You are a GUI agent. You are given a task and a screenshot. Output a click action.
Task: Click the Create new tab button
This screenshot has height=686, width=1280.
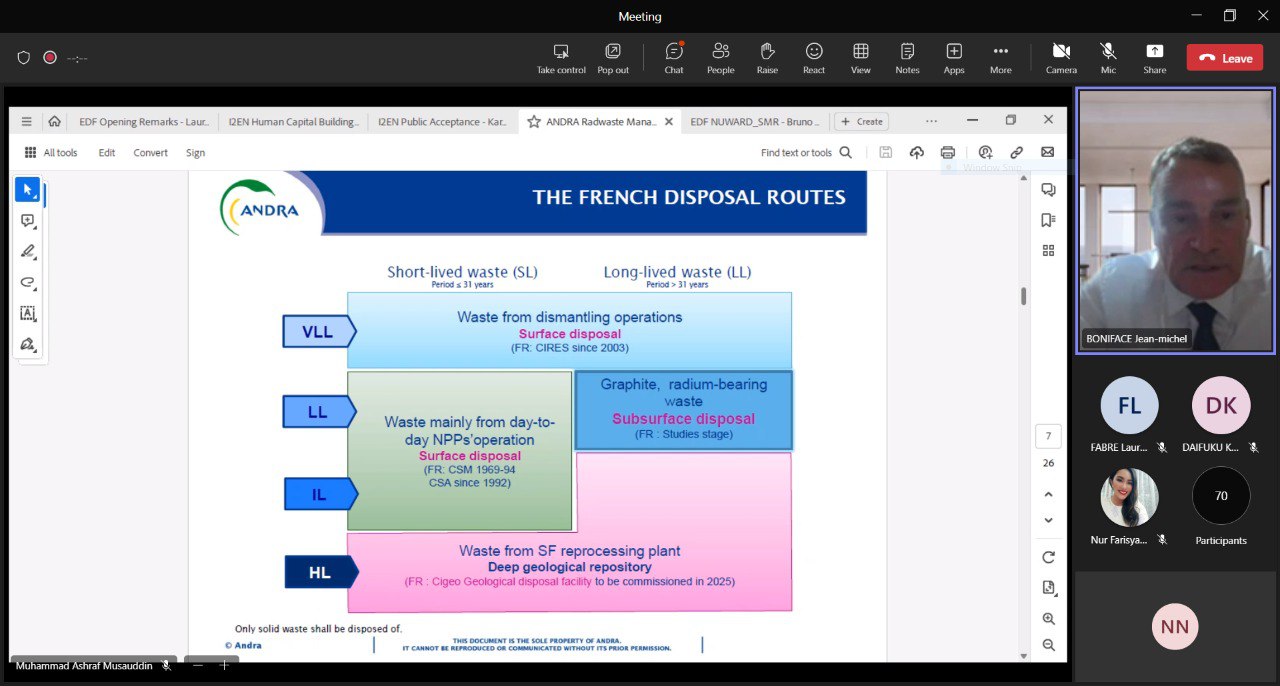861,122
